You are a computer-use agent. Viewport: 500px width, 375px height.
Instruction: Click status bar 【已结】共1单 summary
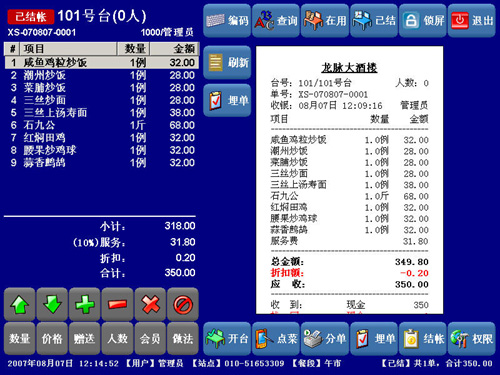(x=437, y=363)
